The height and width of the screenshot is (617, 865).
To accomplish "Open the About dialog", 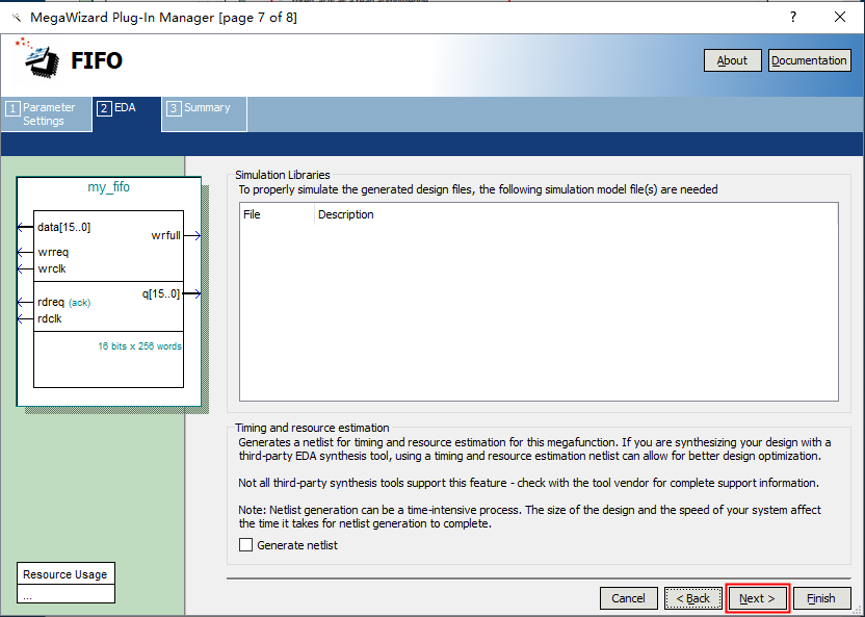I will pyautogui.click(x=732, y=60).
